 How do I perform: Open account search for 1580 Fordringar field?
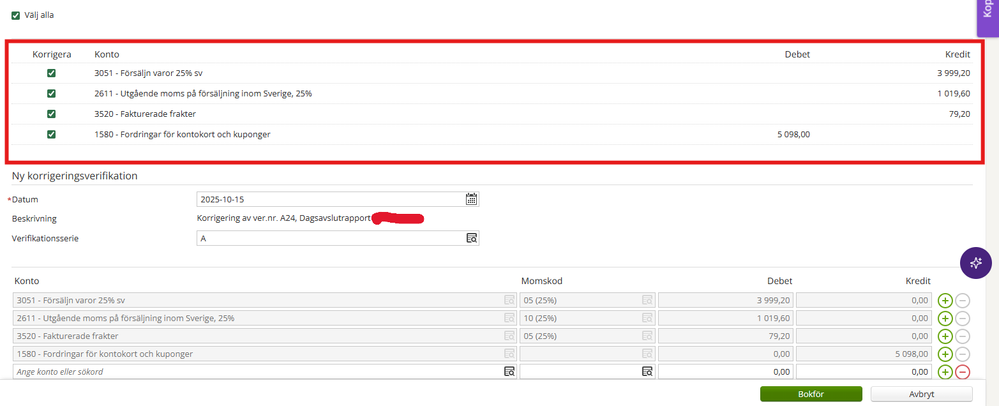click(x=509, y=354)
